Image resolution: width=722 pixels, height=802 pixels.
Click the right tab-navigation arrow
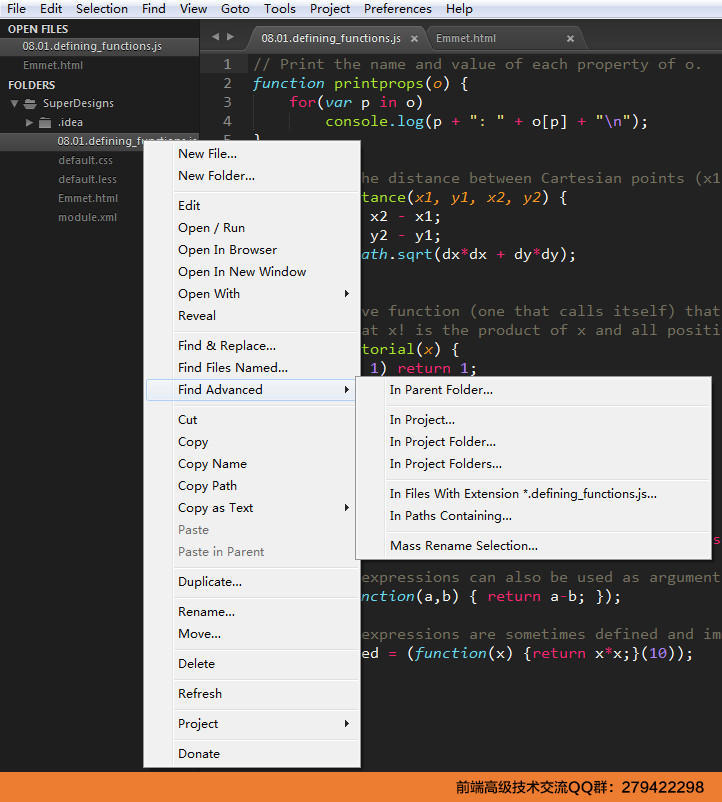[231, 37]
